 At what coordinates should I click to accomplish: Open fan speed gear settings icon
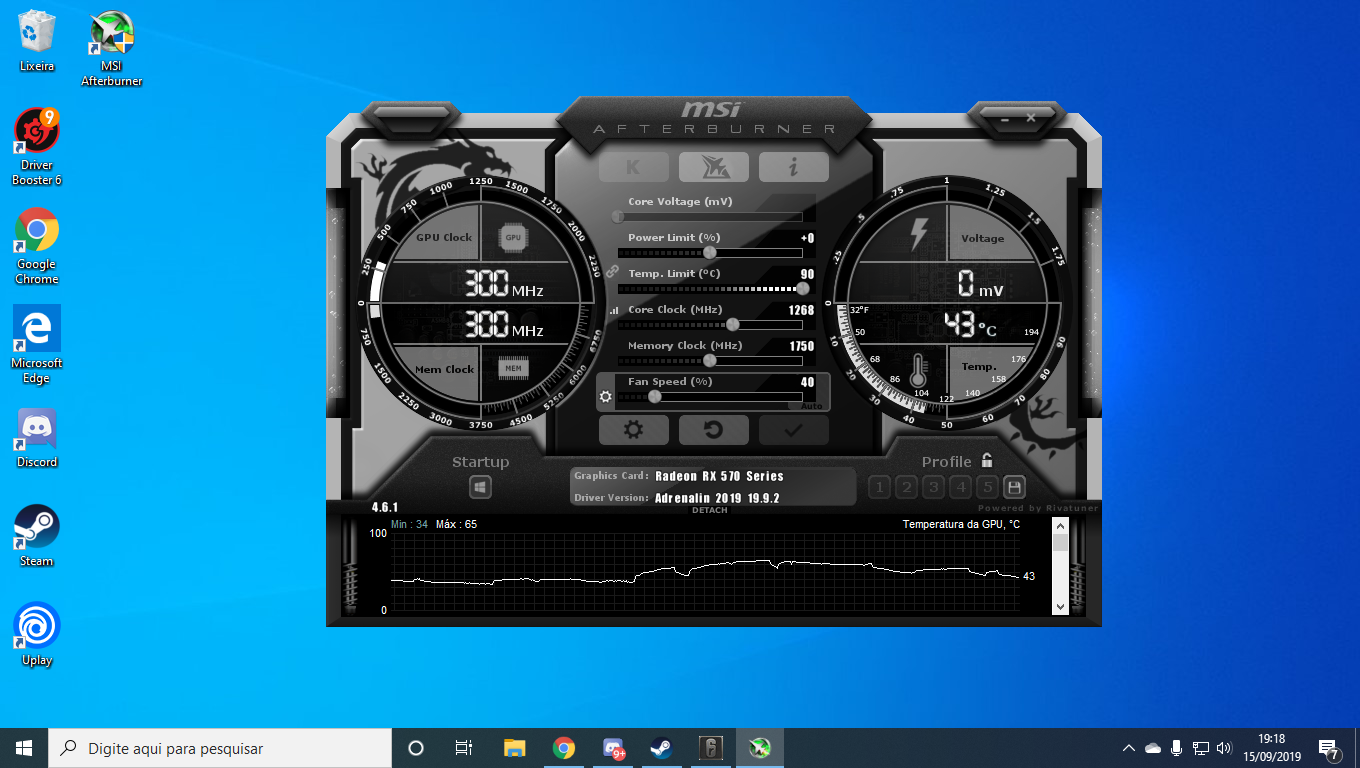point(605,397)
